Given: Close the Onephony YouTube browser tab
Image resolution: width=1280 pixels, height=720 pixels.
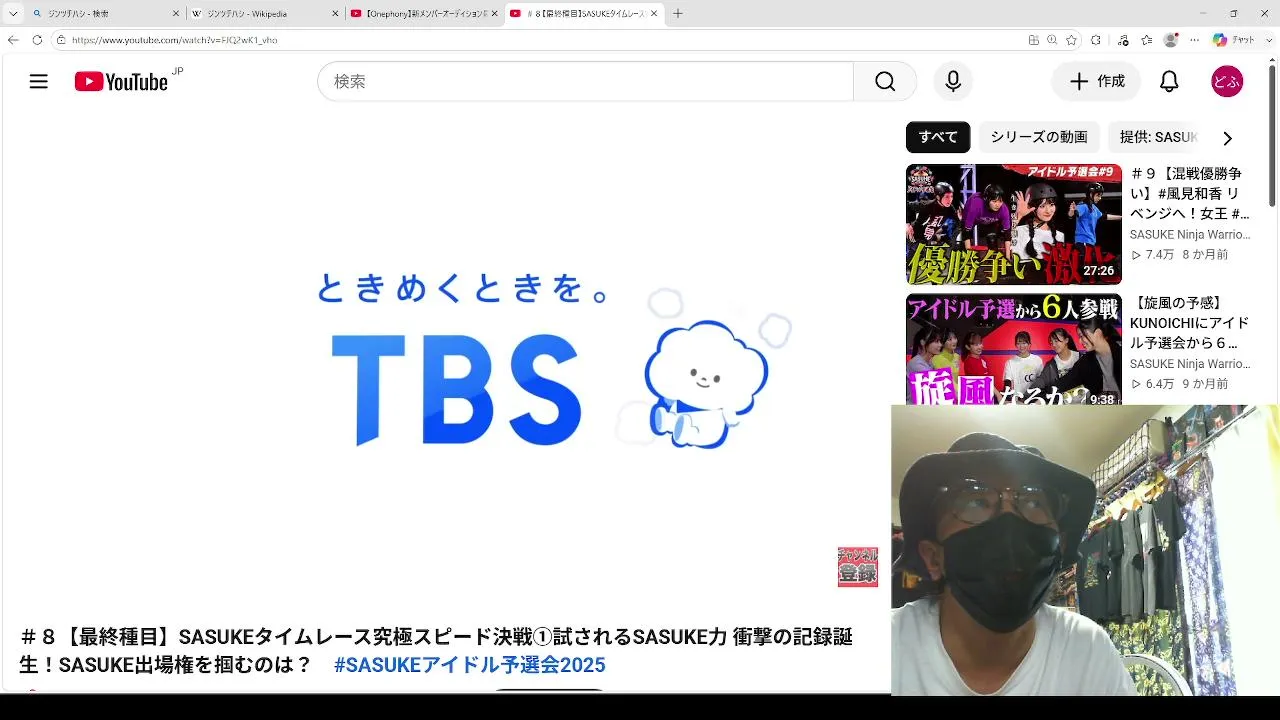Looking at the screenshot, I should coord(494,14).
